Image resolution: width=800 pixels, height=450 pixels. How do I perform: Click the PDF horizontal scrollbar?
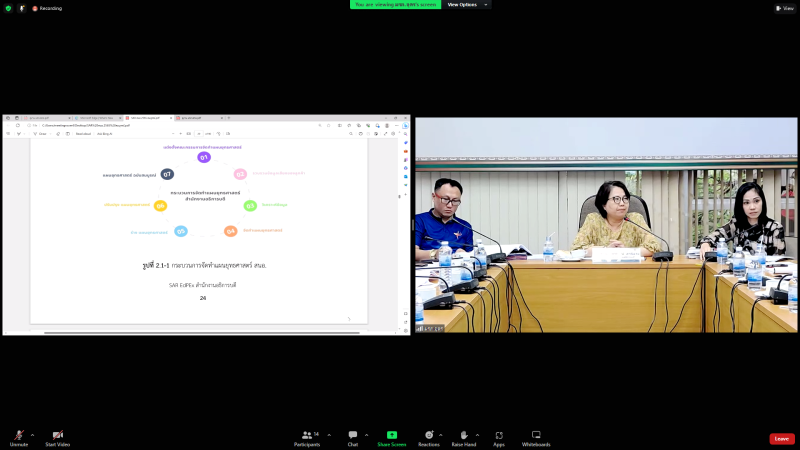[200, 332]
